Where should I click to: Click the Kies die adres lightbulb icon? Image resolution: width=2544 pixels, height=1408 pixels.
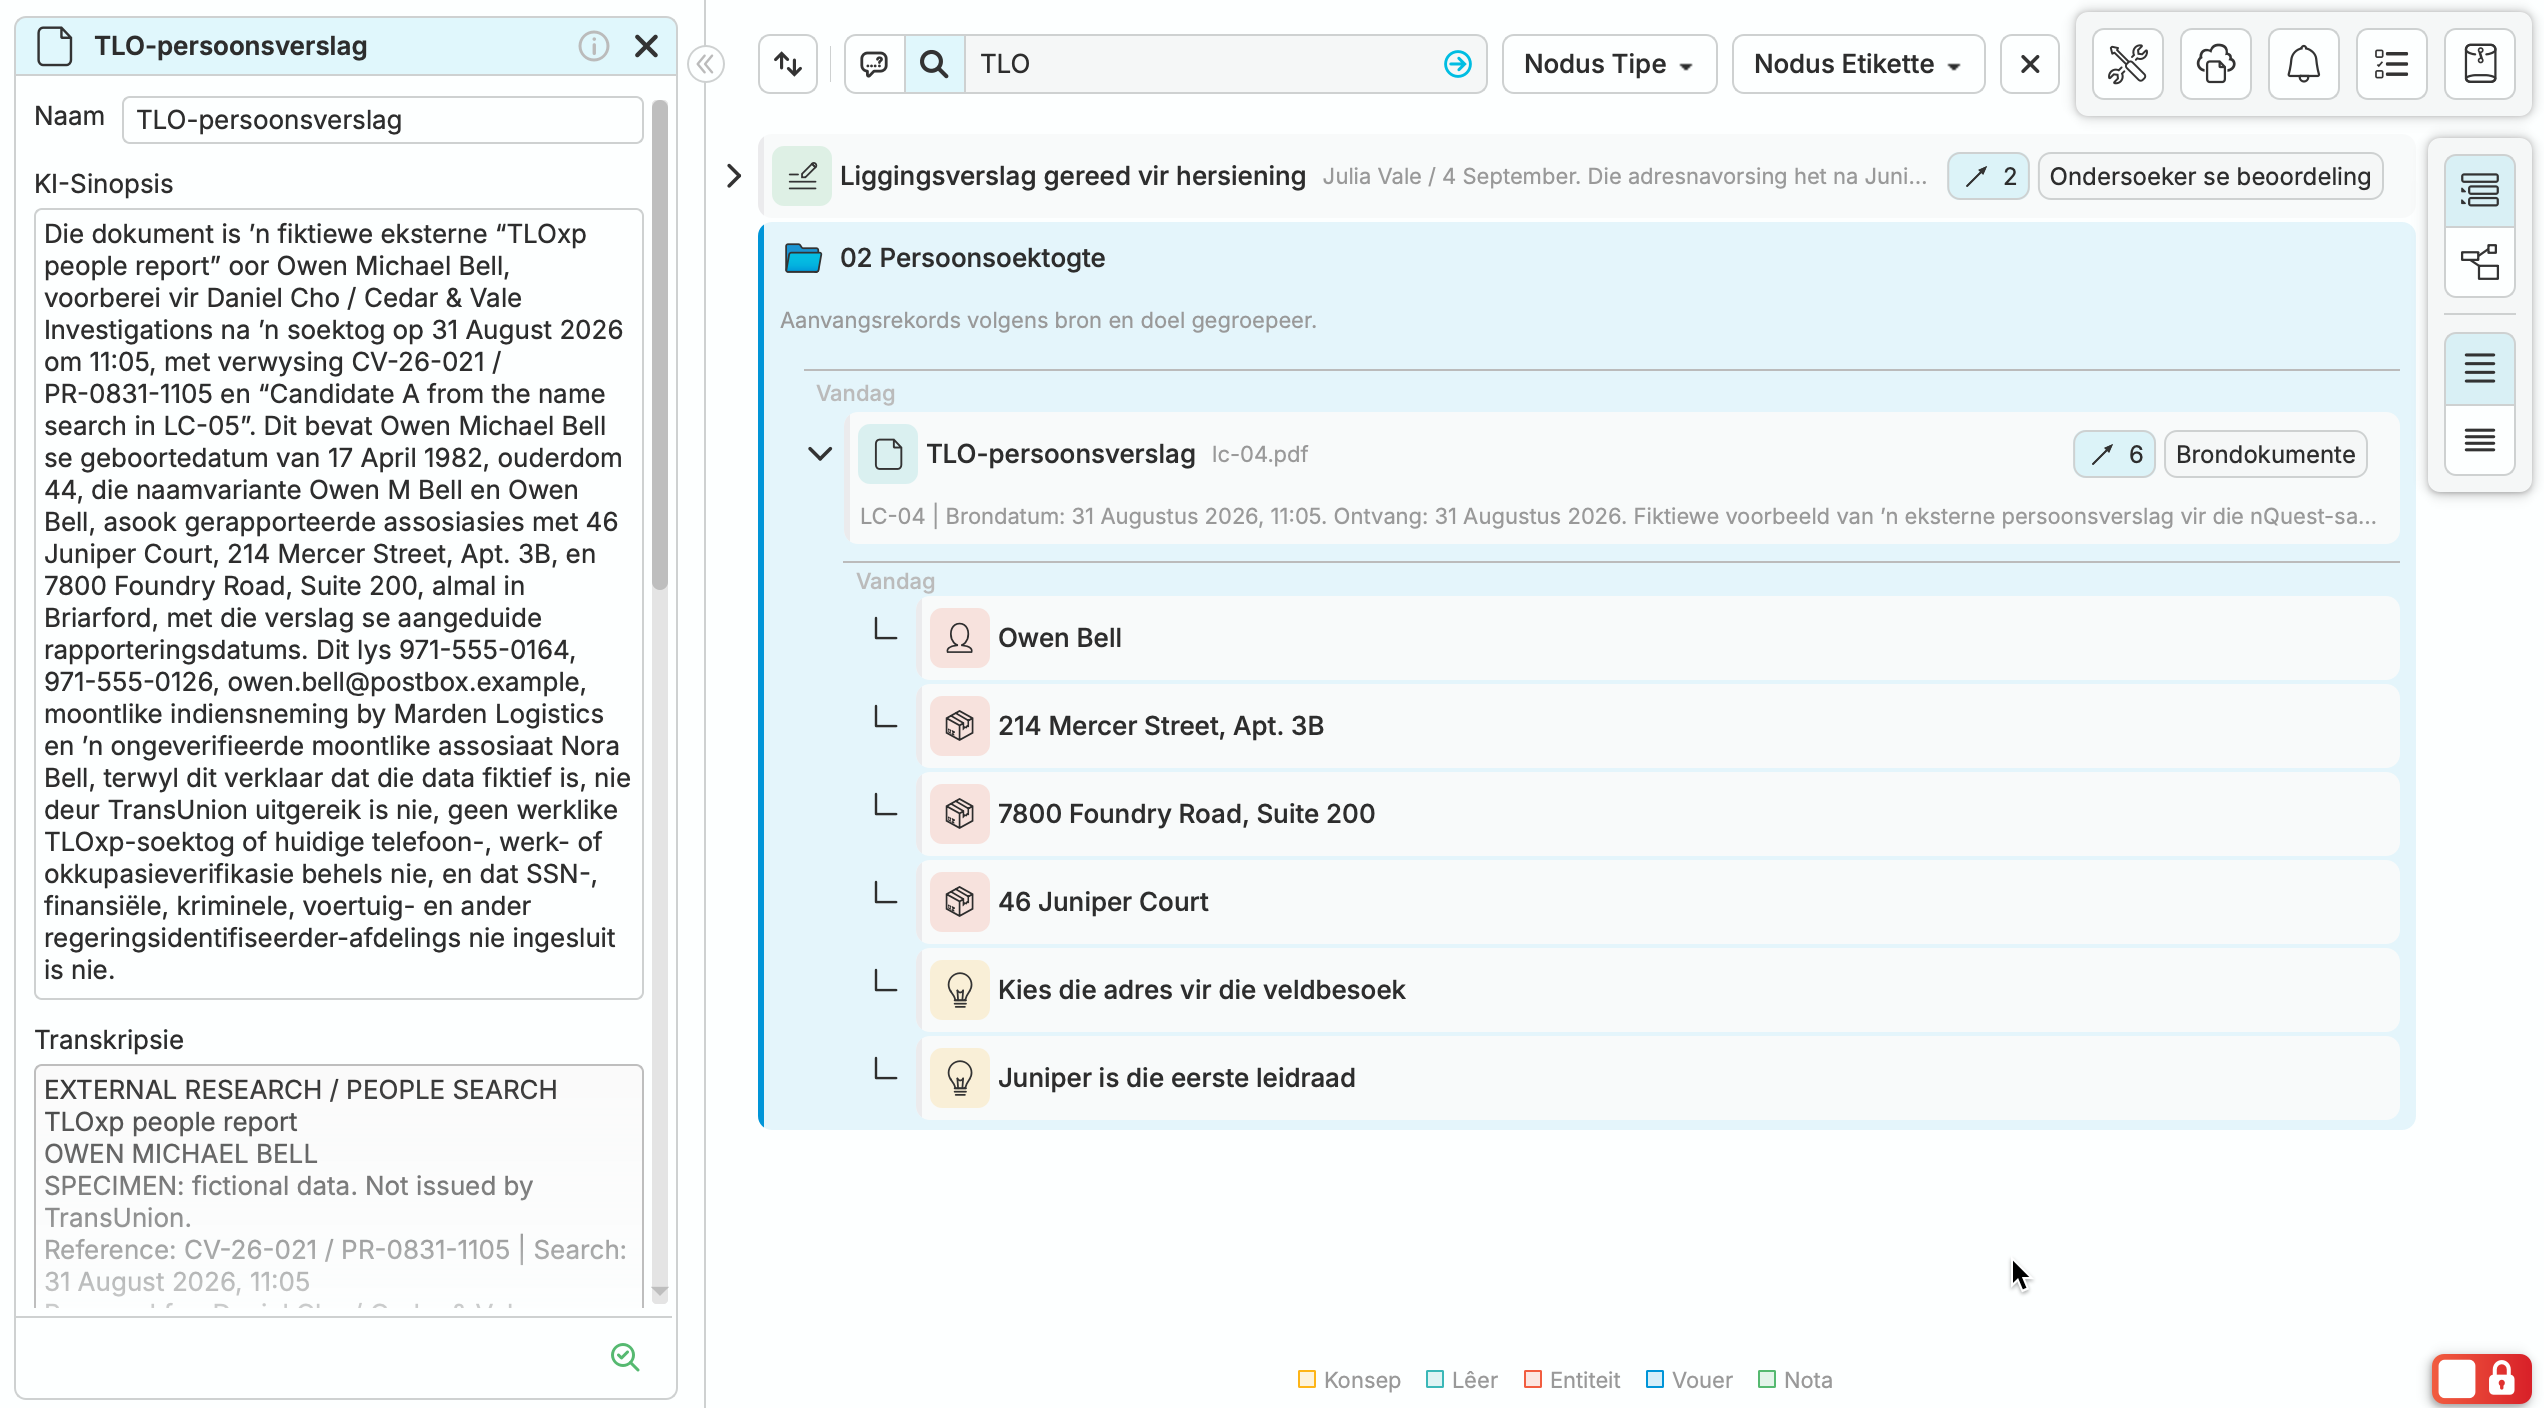959,990
